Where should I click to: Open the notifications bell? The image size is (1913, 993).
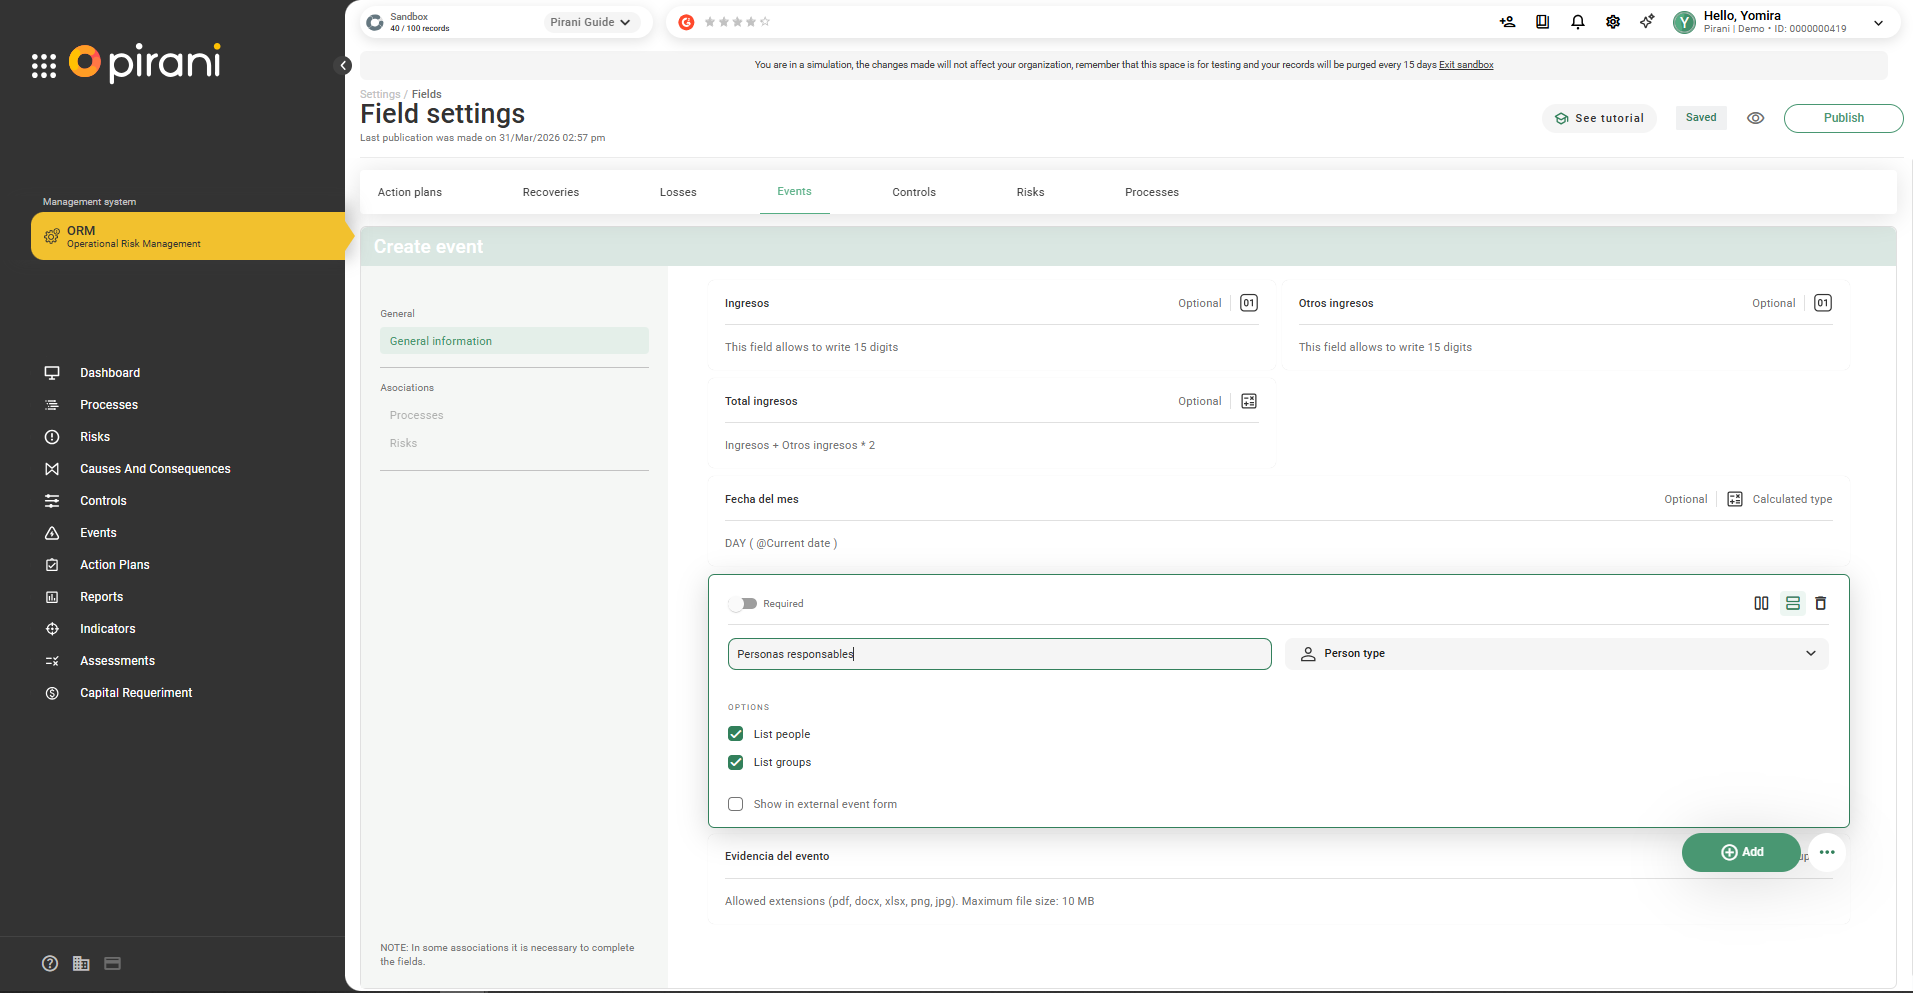tap(1577, 22)
